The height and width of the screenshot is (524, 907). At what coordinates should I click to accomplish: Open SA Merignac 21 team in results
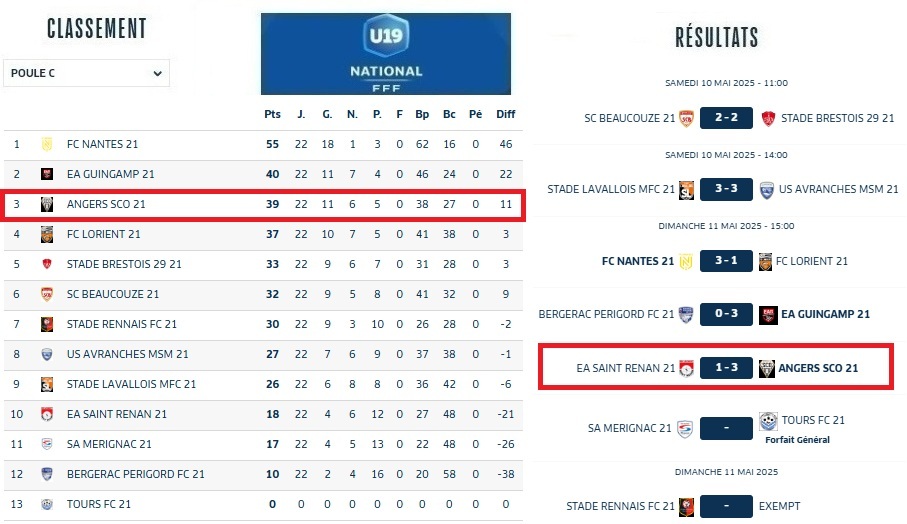coord(630,428)
